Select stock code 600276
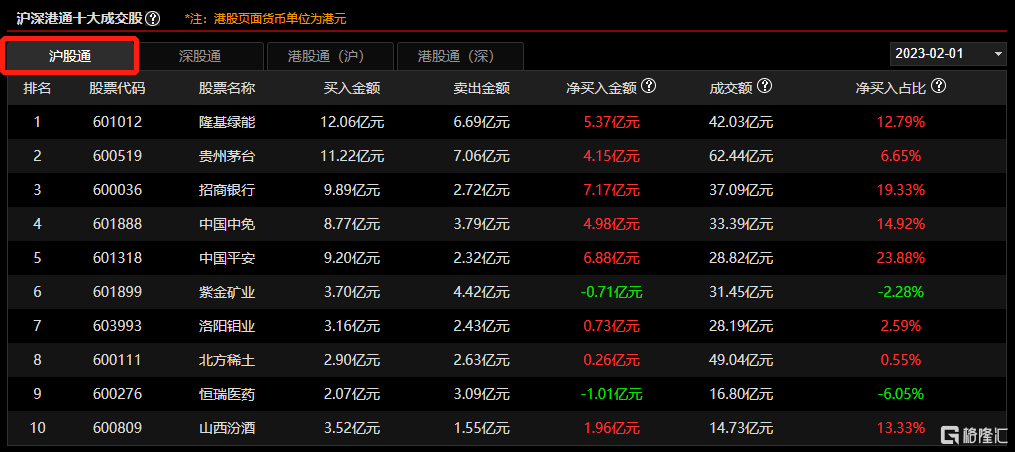Screen dimensions: 1015x452 pyautogui.click(x=117, y=394)
